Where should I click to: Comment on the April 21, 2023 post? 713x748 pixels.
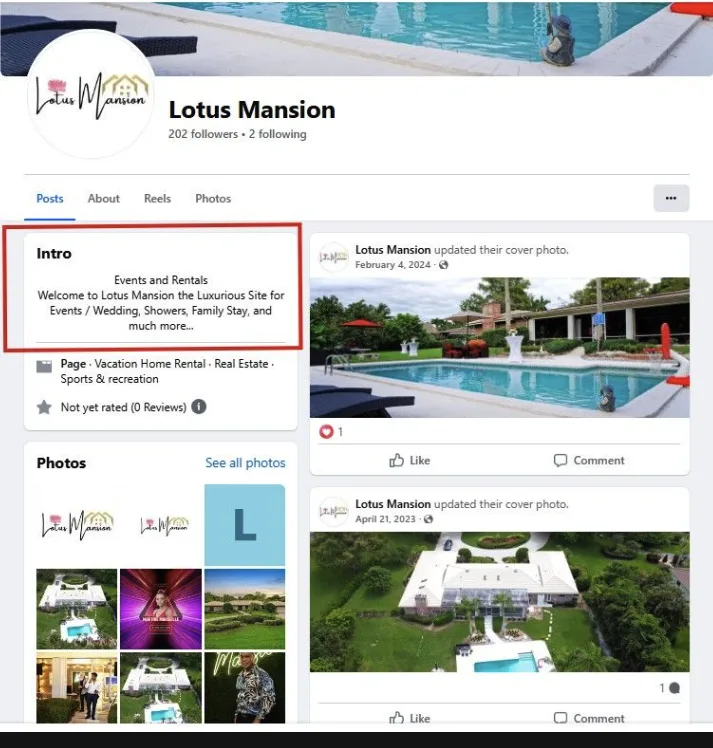tap(589, 718)
